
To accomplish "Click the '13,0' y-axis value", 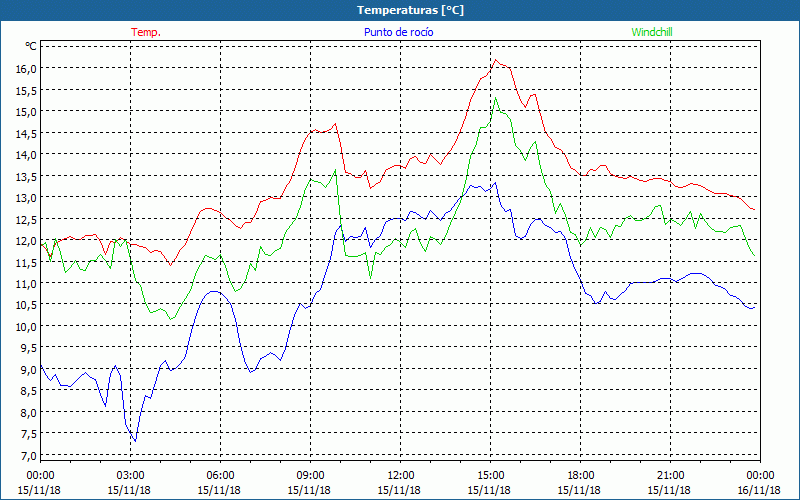I will 27,197.
